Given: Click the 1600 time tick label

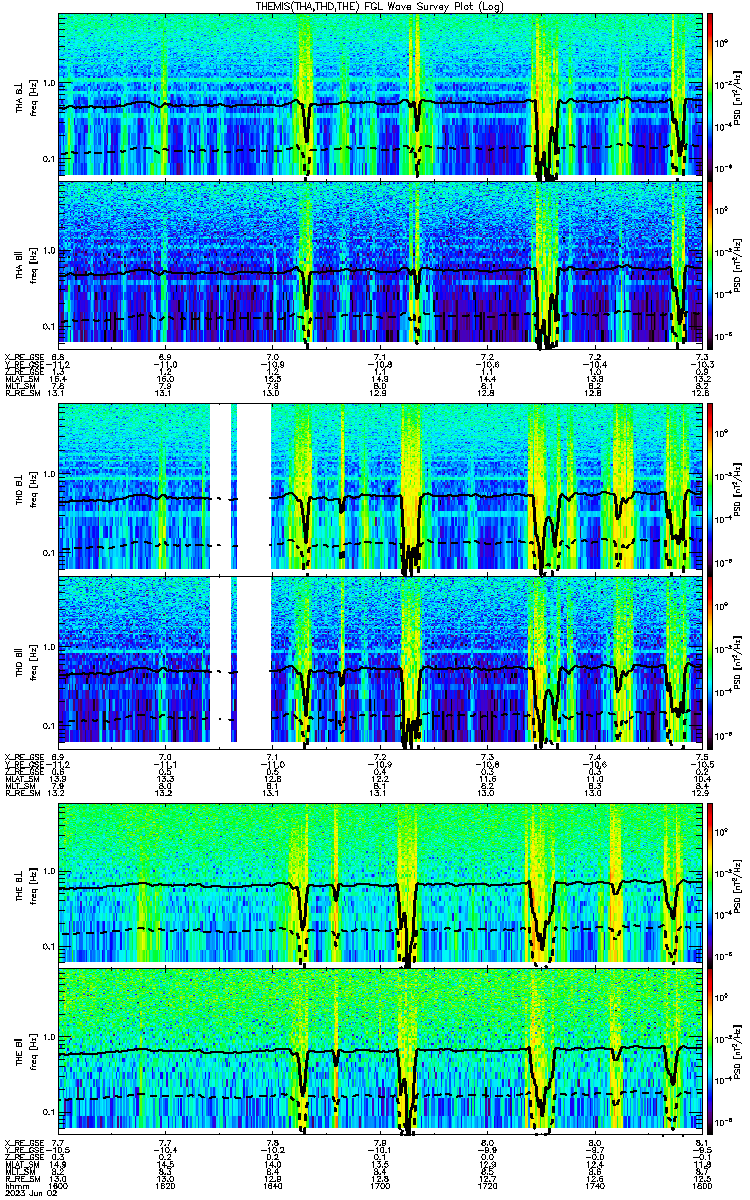Looking at the screenshot, I should (58, 1187).
